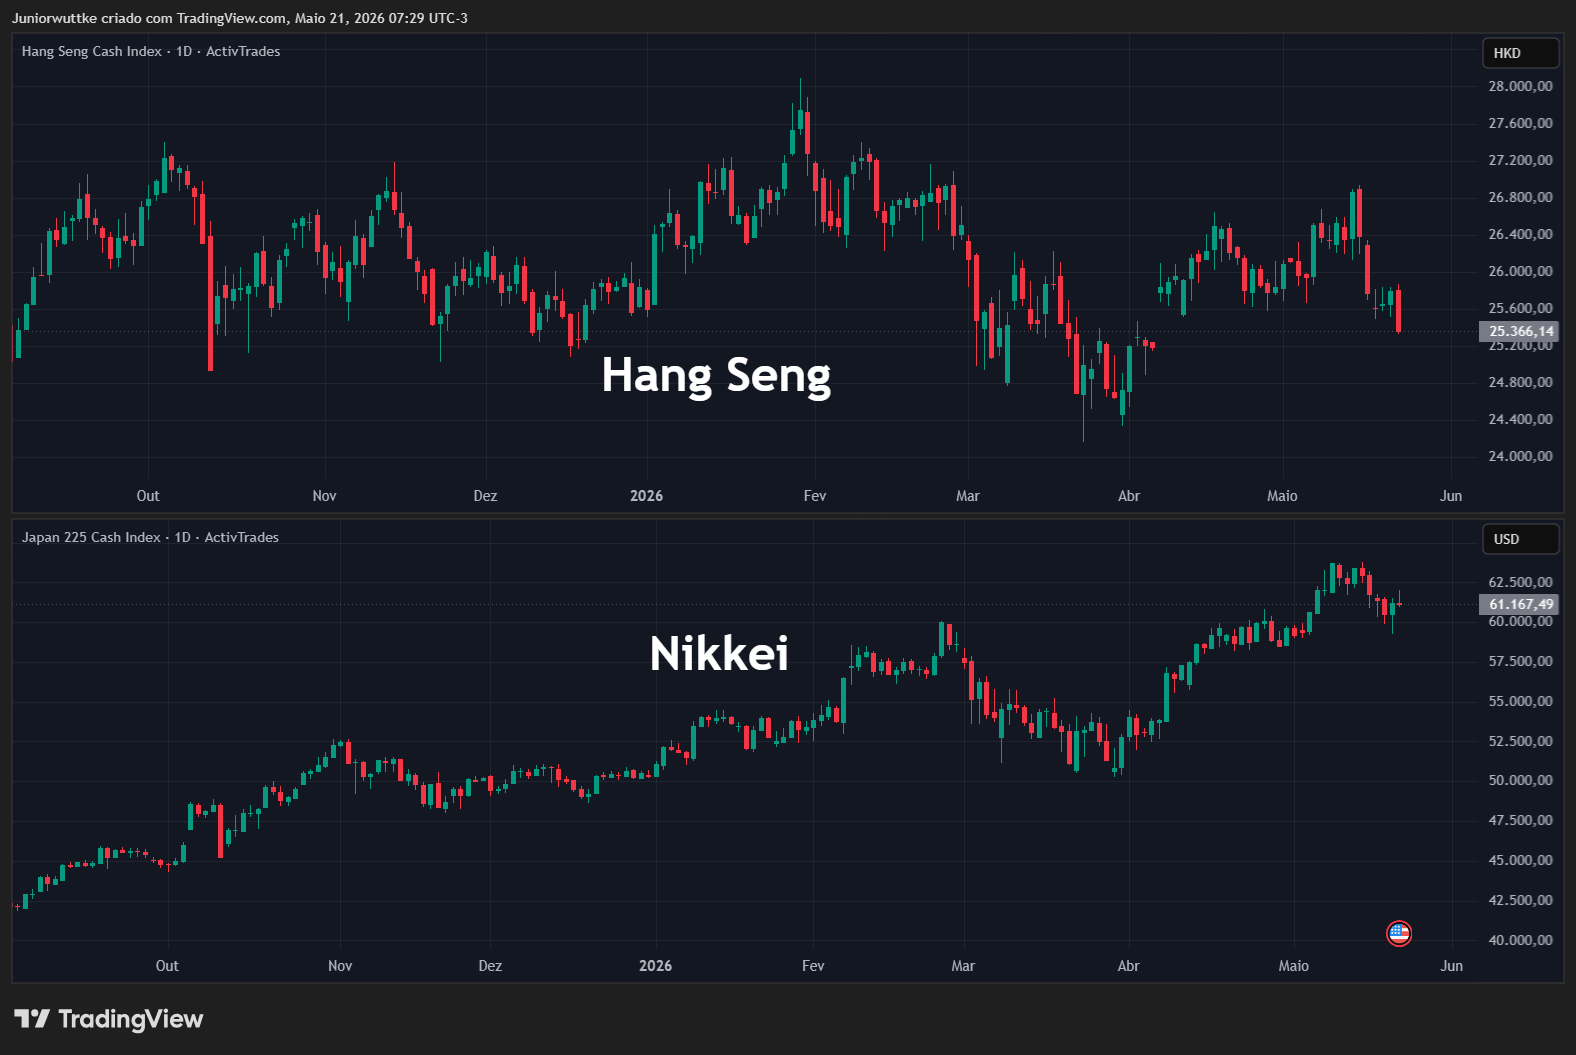
Task: Open the USD currency selector
Action: click(x=1519, y=539)
